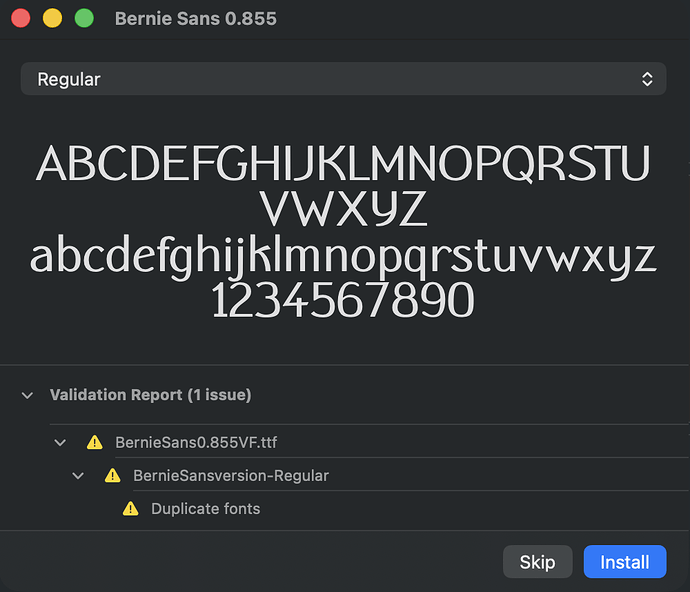Screen dimensions: 690x592
Task: Click the up-down arrows on style selector
Action: pyautogui.click(x=647, y=79)
